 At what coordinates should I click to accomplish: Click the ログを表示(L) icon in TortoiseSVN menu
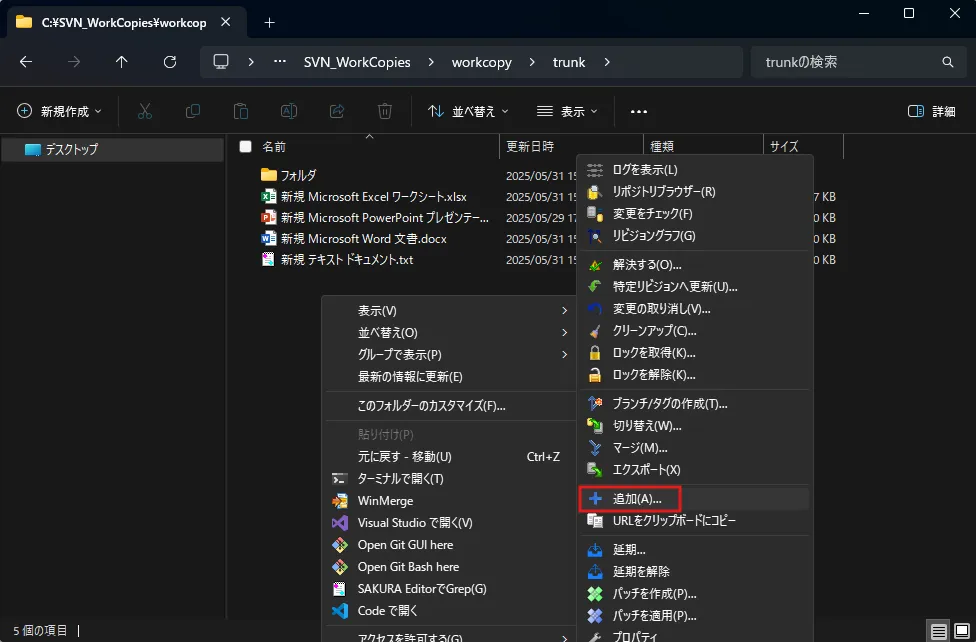pos(595,170)
